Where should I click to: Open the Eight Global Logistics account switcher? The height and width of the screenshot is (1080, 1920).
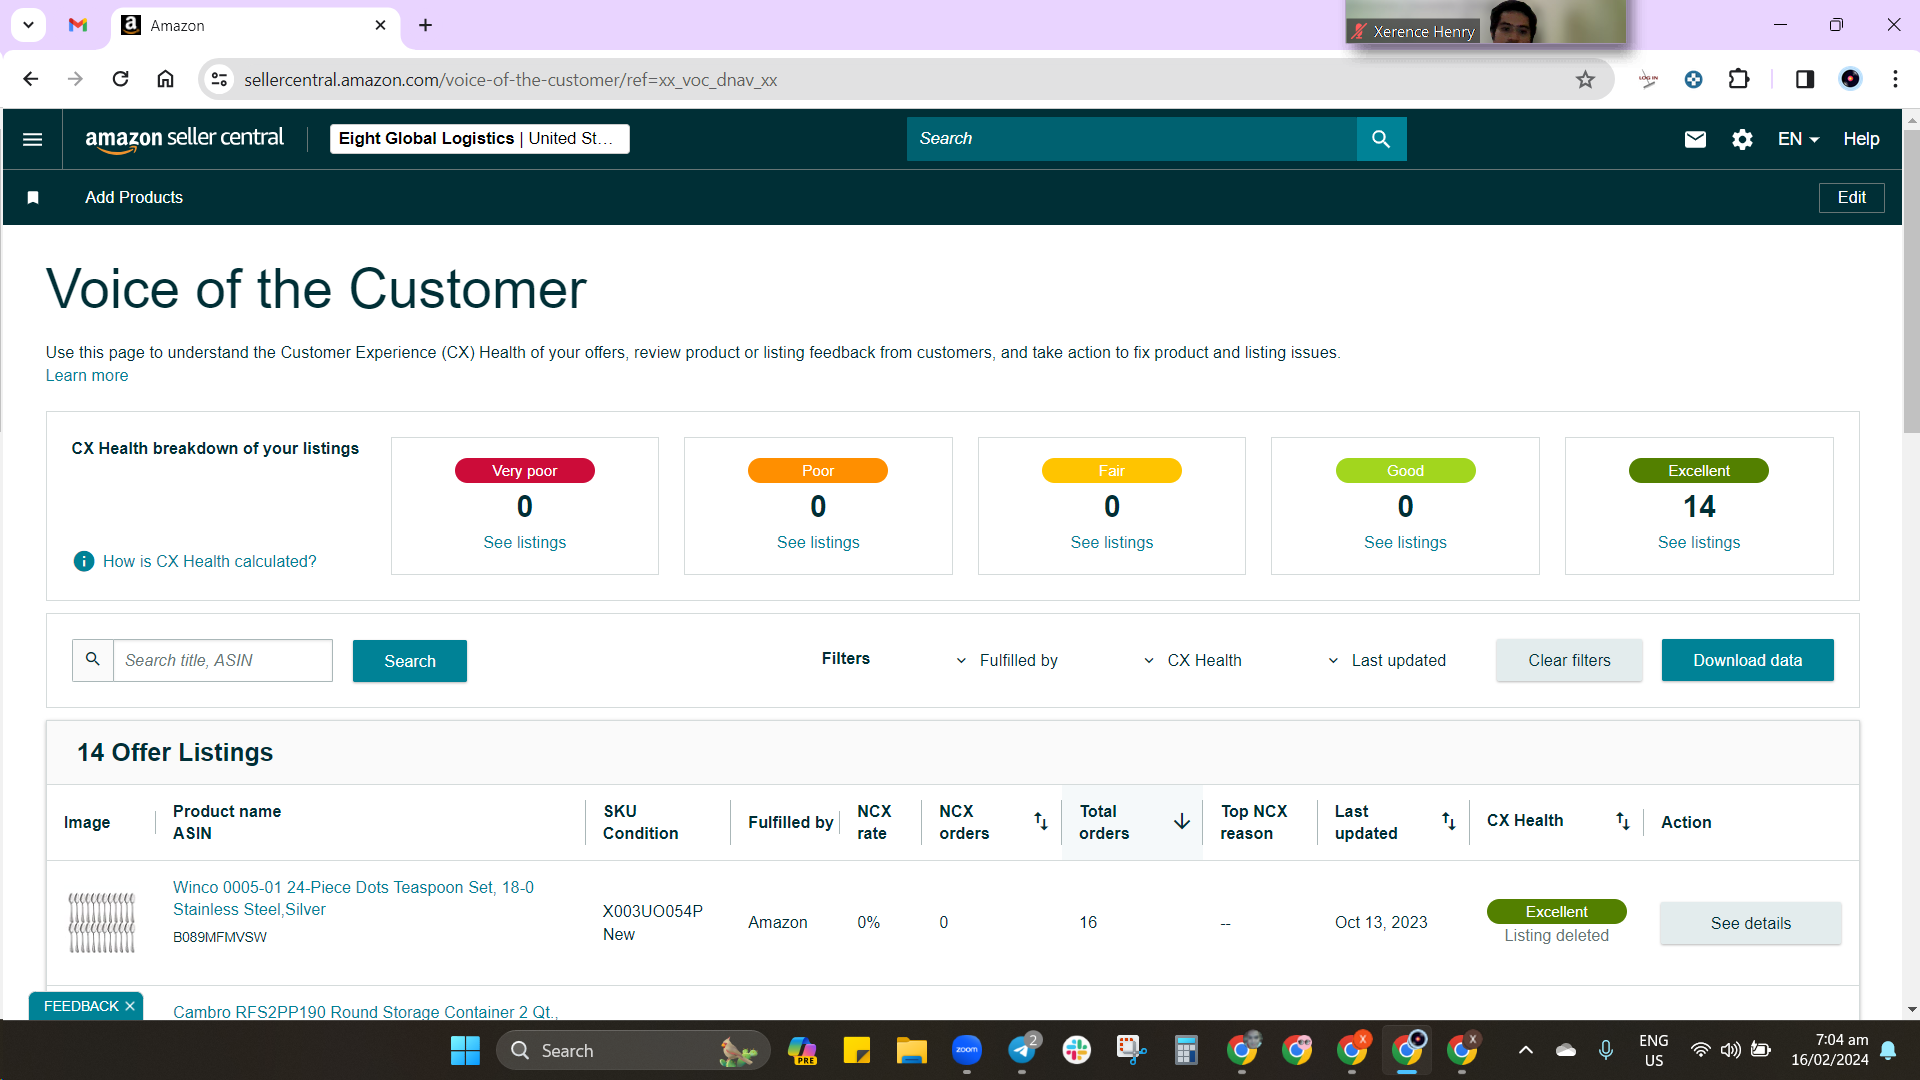pyautogui.click(x=479, y=139)
